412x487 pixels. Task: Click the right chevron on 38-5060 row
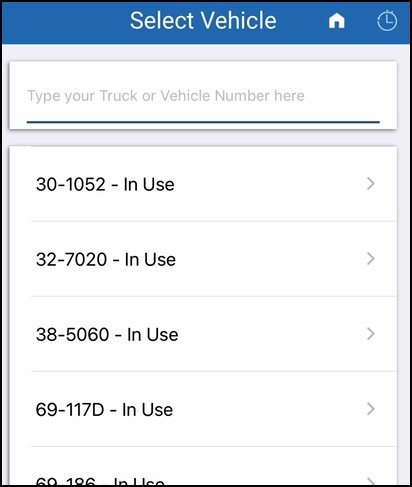371,334
